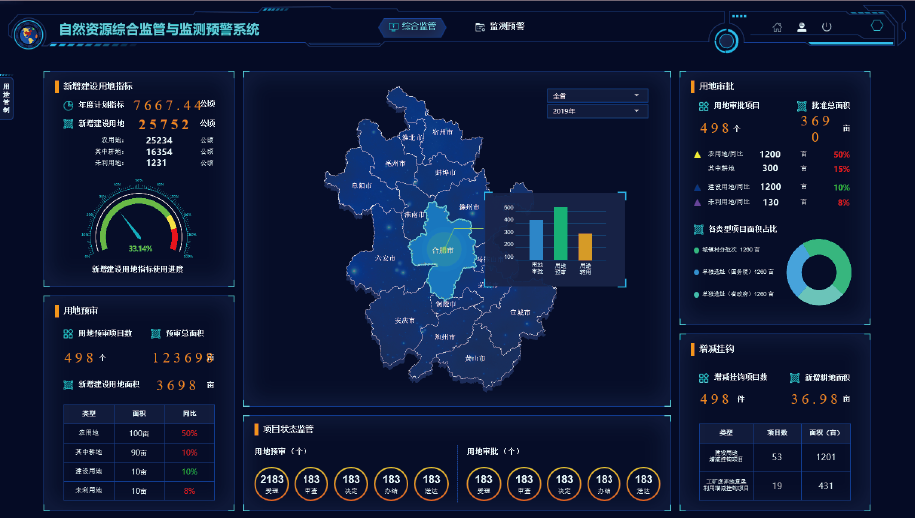Expand the 2019年 year dropdown

point(596,111)
